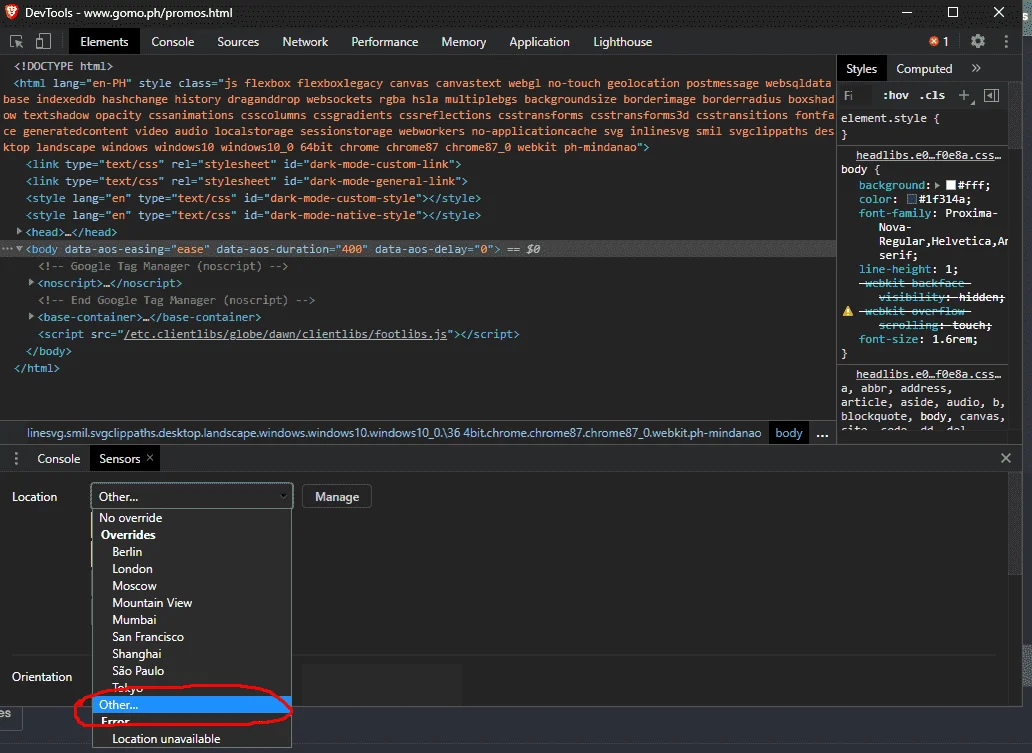Toggle the device toolbar icon

click(x=43, y=41)
